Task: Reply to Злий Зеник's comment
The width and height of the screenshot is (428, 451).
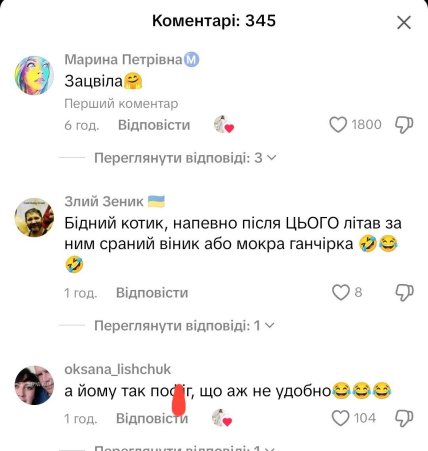Action: click(152, 293)
